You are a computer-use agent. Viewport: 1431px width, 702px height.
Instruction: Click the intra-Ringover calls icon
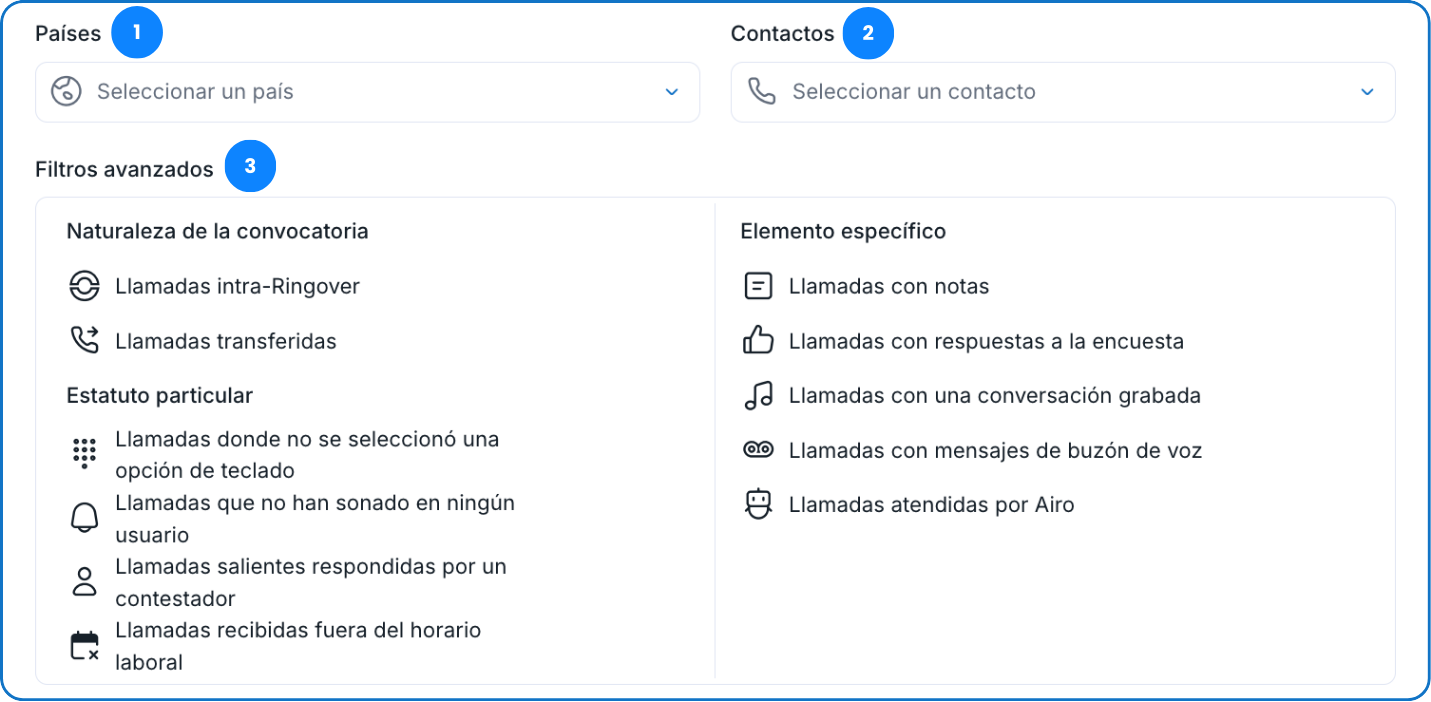(84, 286)
